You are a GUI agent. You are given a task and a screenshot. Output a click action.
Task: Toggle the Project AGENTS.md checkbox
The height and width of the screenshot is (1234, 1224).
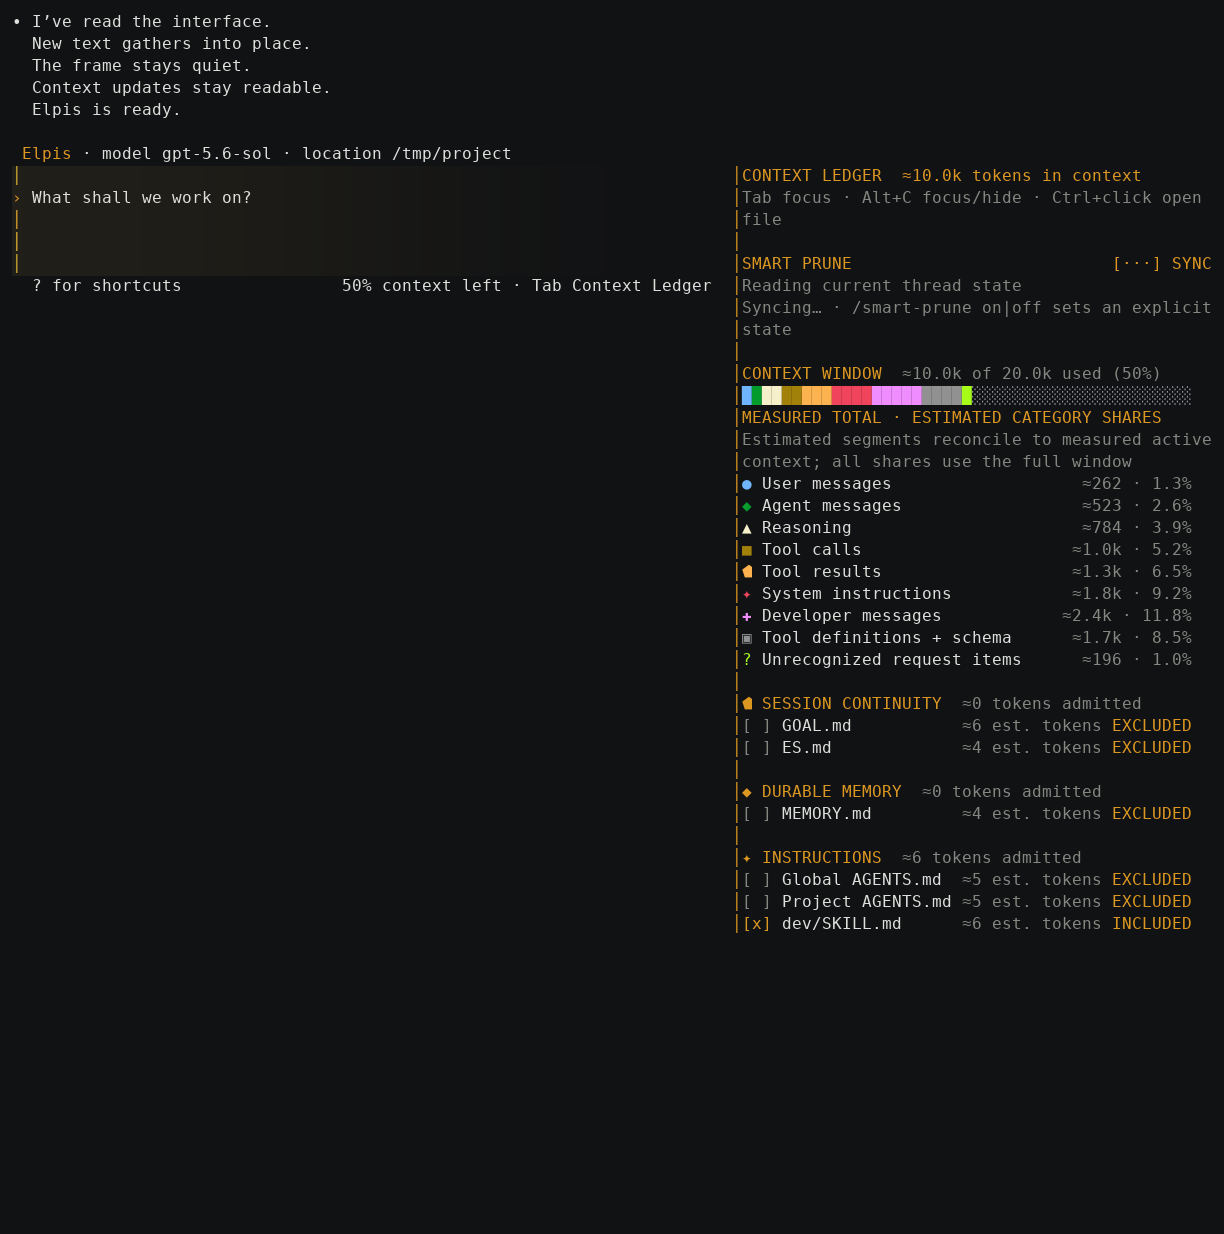(757, 902)
